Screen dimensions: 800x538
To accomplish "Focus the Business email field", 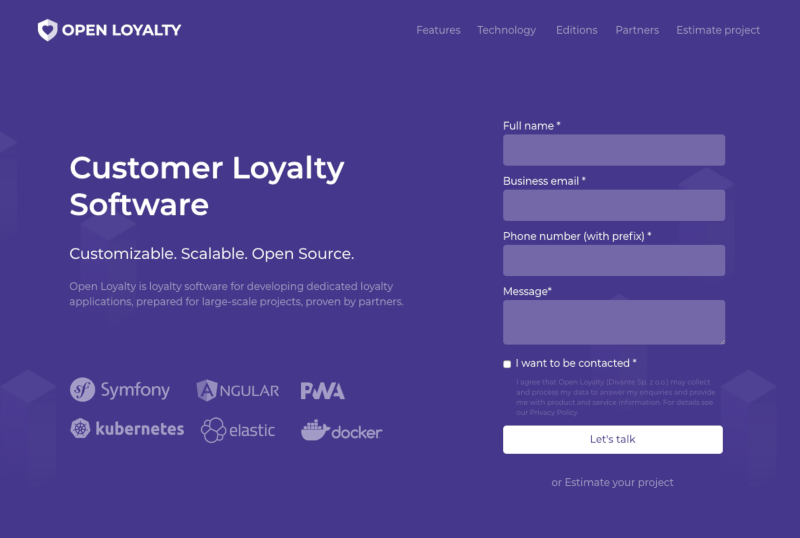I will coord(614,205).
